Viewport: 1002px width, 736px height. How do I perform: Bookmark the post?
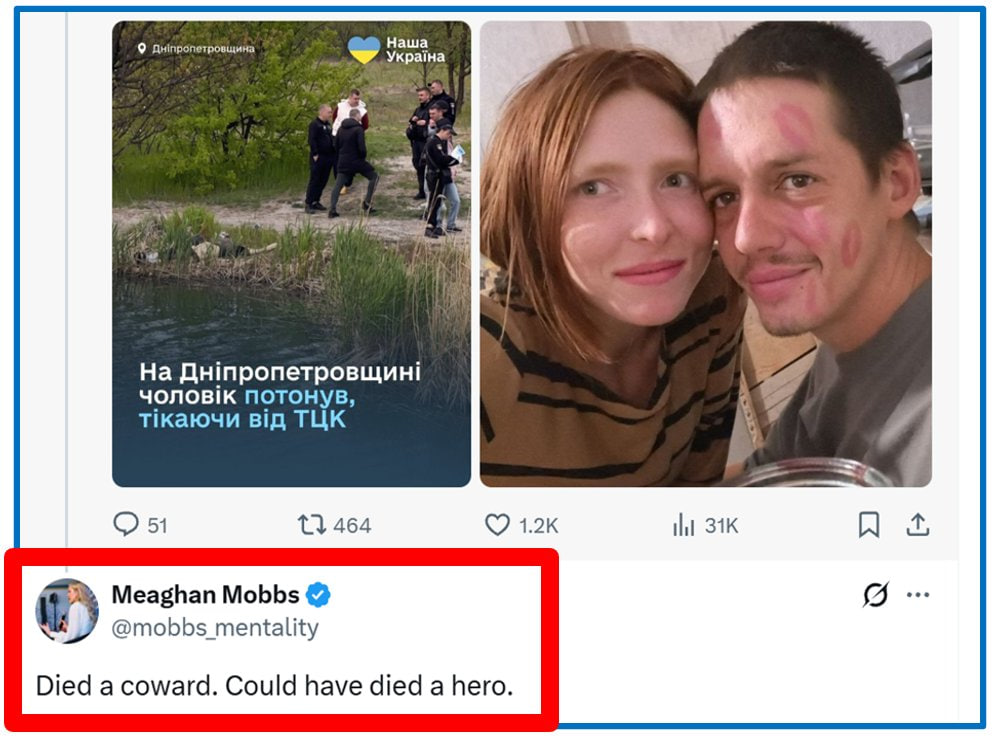(868, 525)
